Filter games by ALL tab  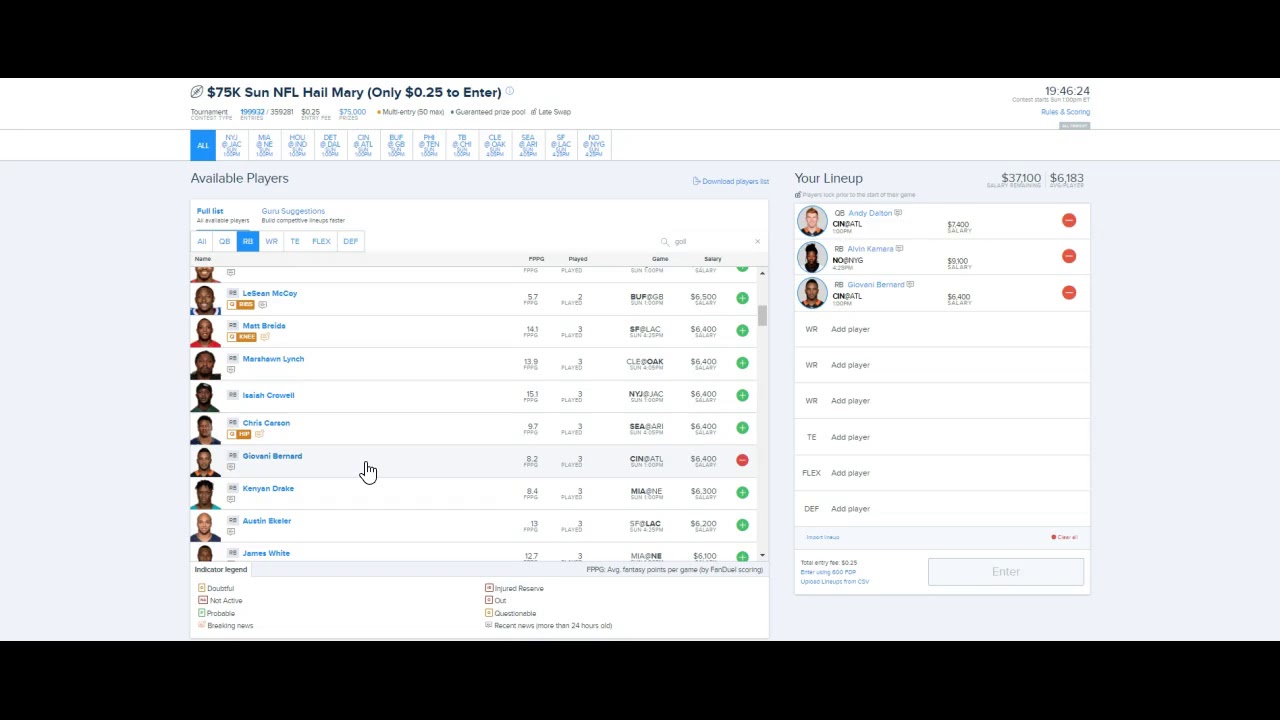(203, 145)
